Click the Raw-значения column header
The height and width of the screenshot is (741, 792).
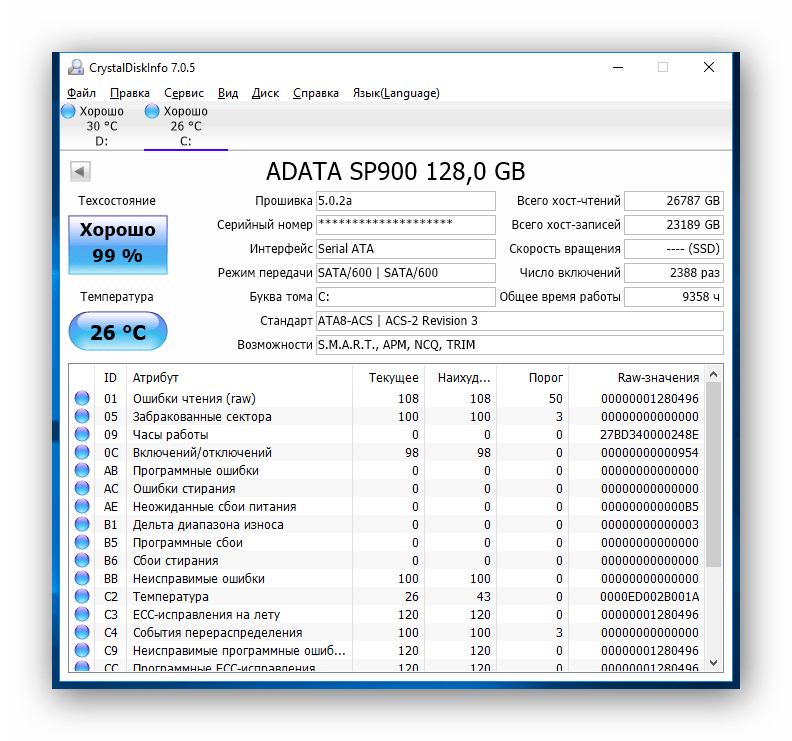(x=637, y=377)
